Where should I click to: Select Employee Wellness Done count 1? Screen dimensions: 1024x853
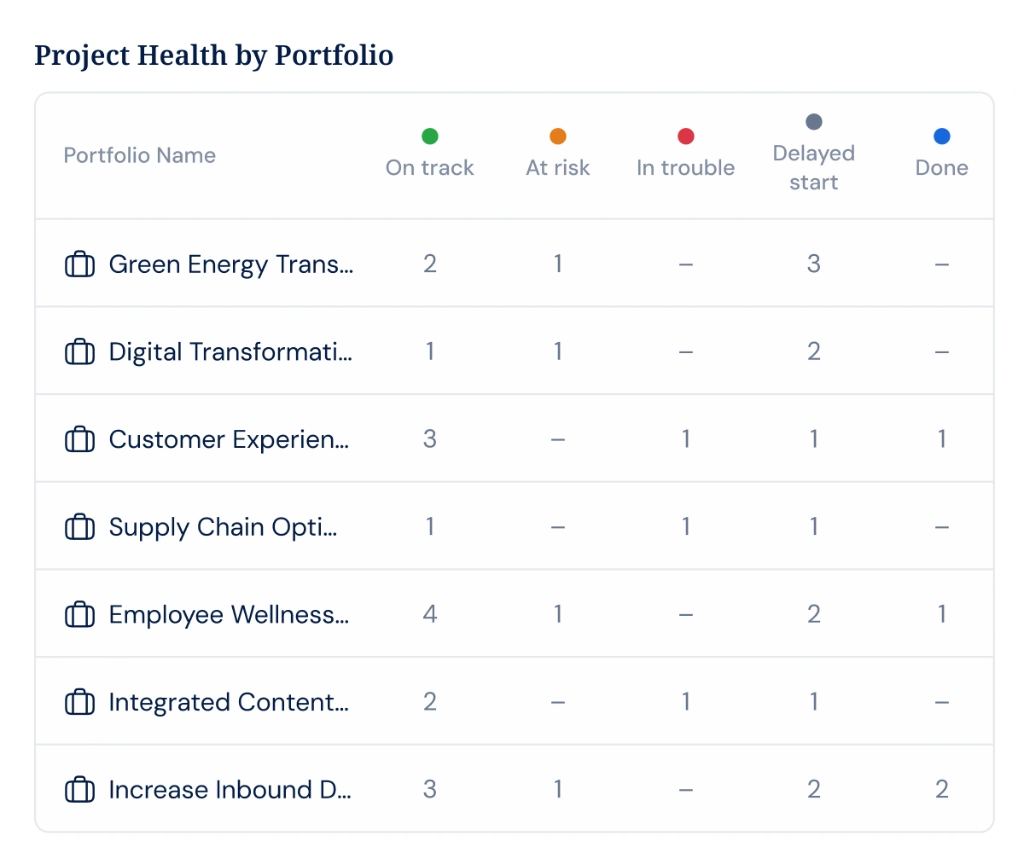942,614
